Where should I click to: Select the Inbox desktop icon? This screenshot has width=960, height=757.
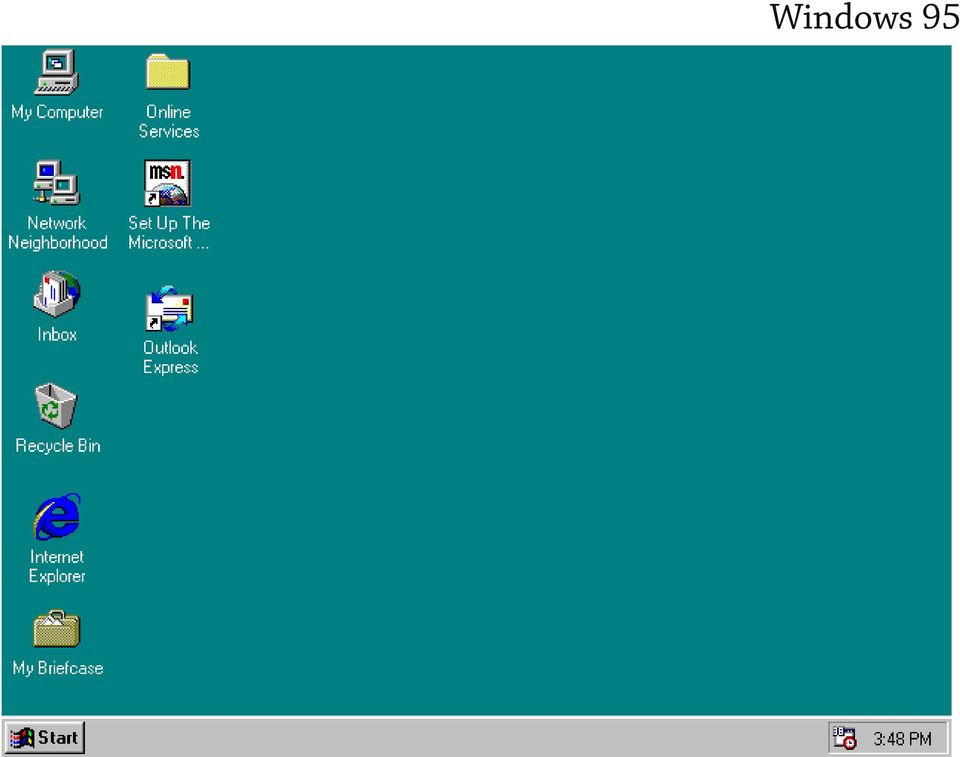(x=56, y=294)
